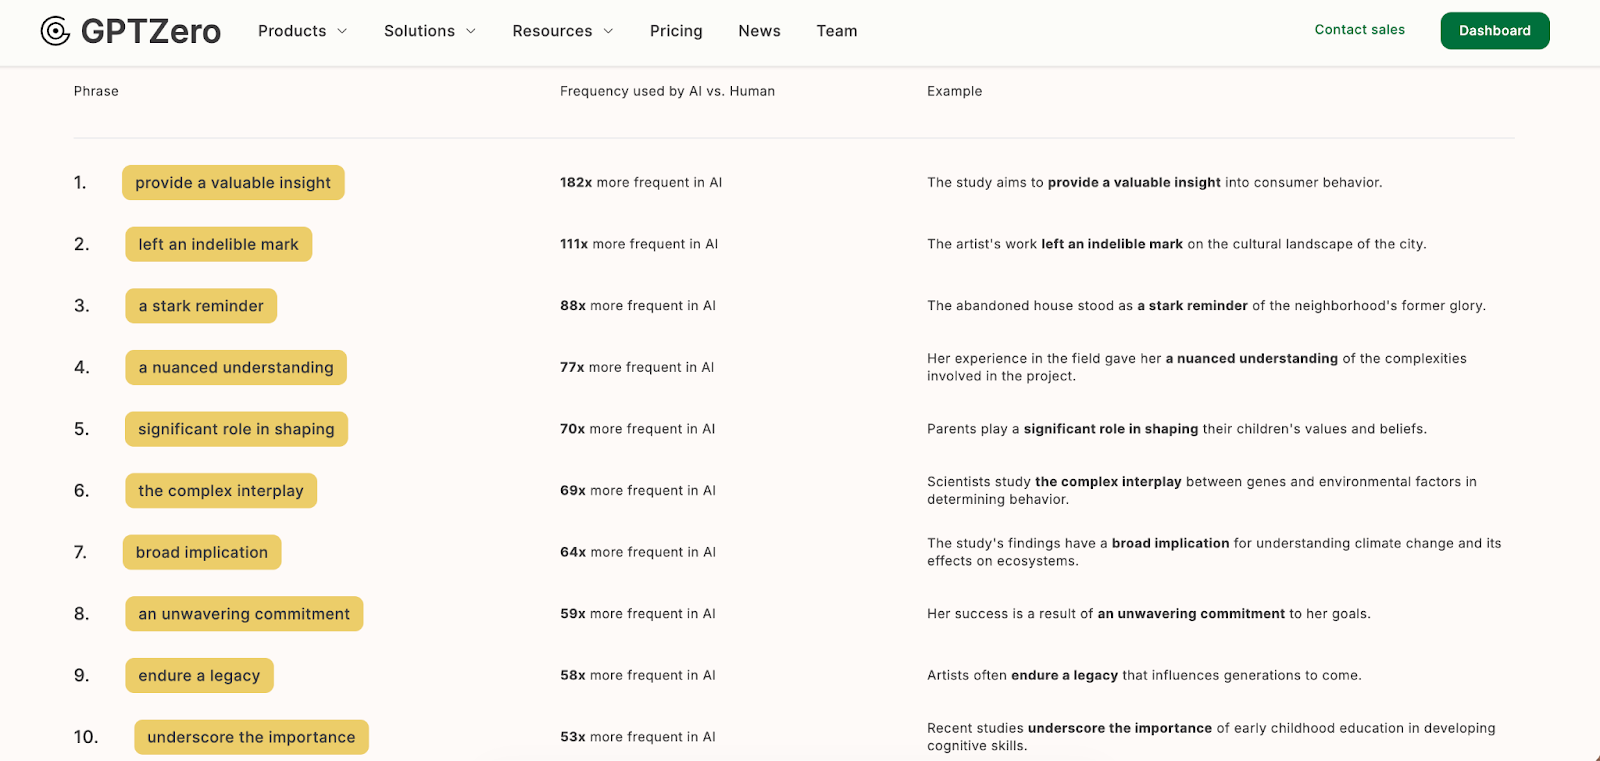Screen dimensions: 1600x761
Task: Navigate to the Team page
Action: pyautogui.click(x=836, y=31)
